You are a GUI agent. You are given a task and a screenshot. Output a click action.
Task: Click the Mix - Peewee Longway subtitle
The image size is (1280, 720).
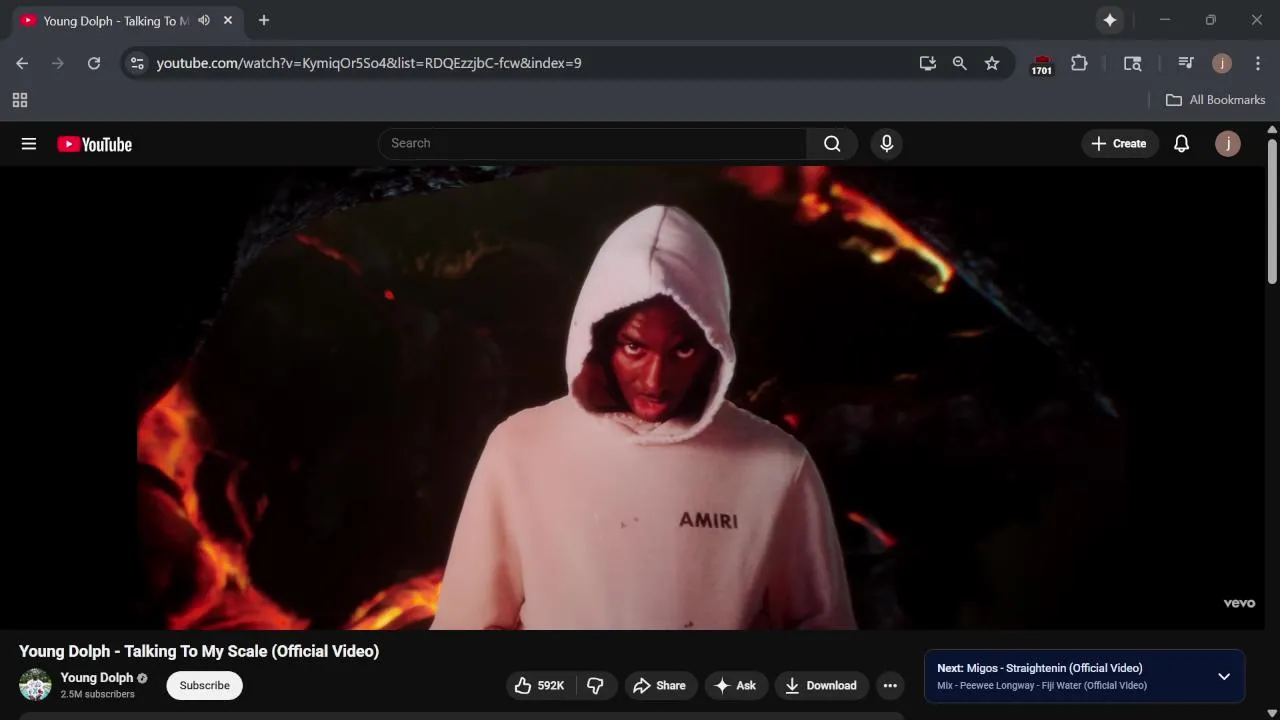click(x=1042, y=686)
